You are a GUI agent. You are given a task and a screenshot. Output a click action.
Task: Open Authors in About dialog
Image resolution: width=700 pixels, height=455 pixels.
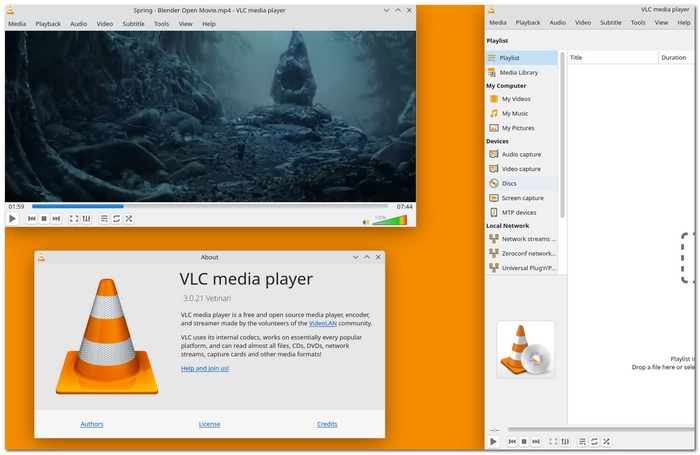click(x=92, y=424)
